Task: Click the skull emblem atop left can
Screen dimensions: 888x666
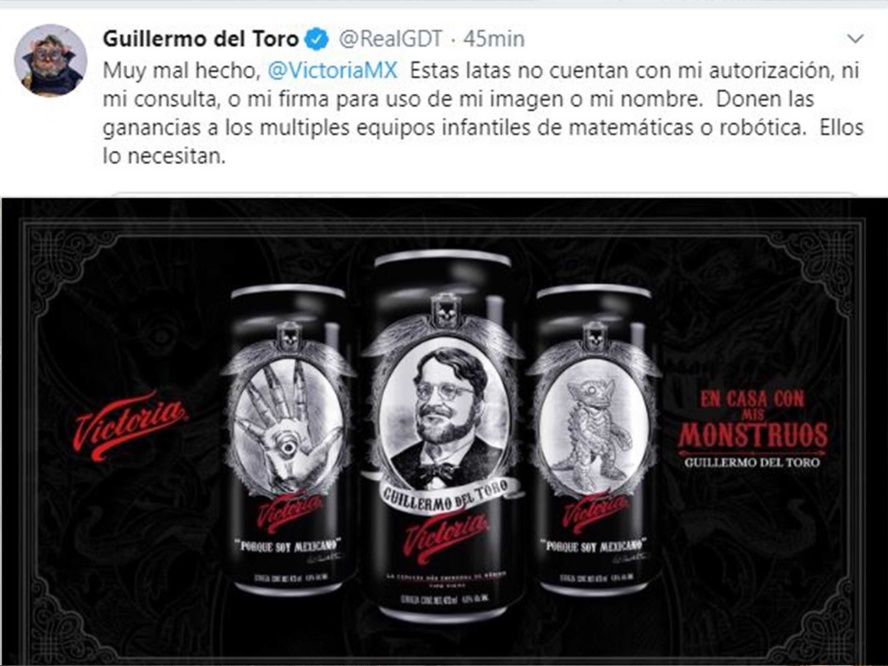Action: click(290, 338)
